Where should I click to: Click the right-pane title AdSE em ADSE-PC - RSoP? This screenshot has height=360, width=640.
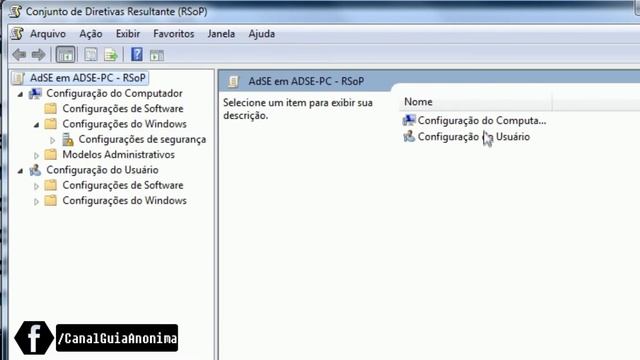point(306,82)
